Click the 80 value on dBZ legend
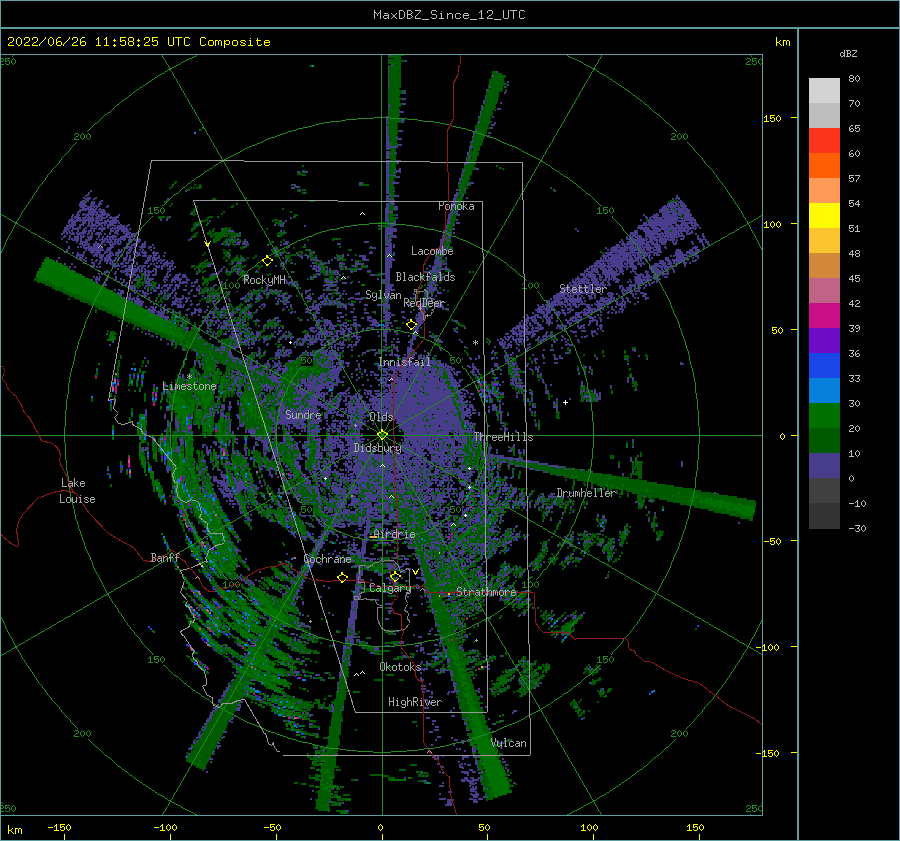The width and height of the screenshot is (900, 841). coord(854,79)
